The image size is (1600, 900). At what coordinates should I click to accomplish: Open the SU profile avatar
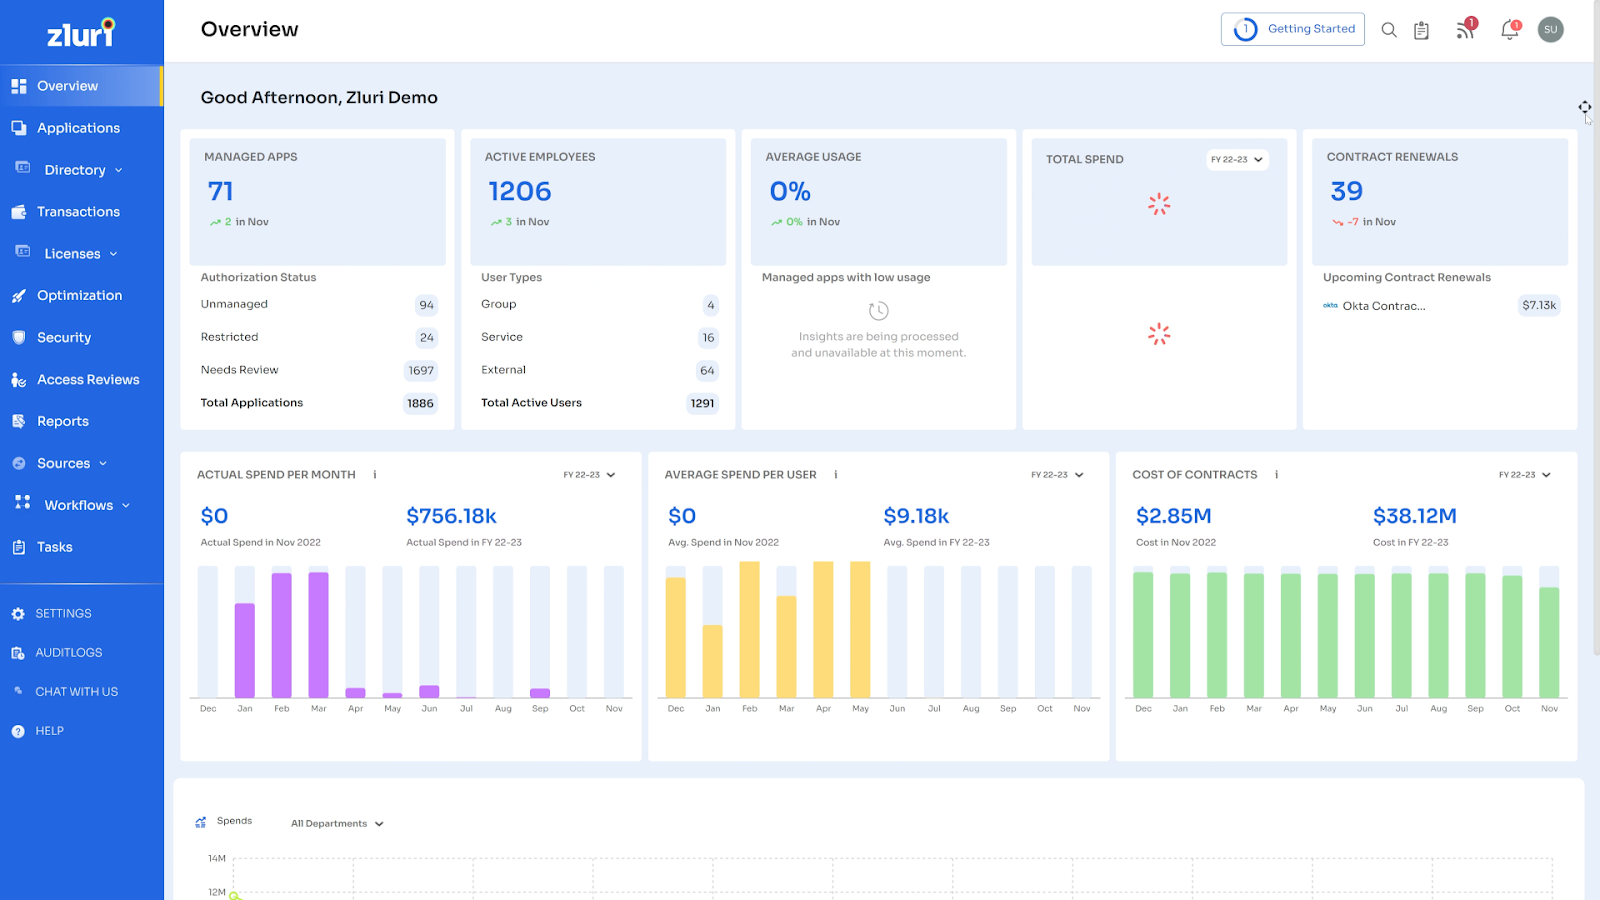point(1550,30)
